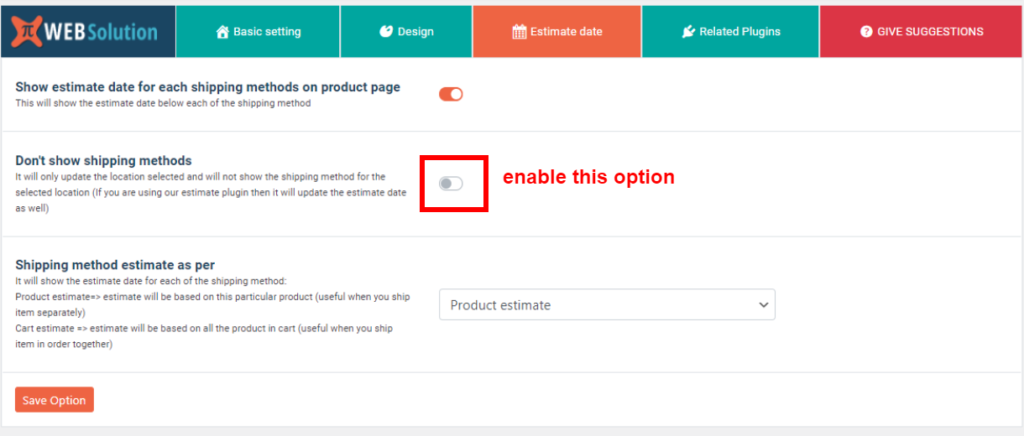Click the red 'enable this option' annotation text

pos(588,178)
